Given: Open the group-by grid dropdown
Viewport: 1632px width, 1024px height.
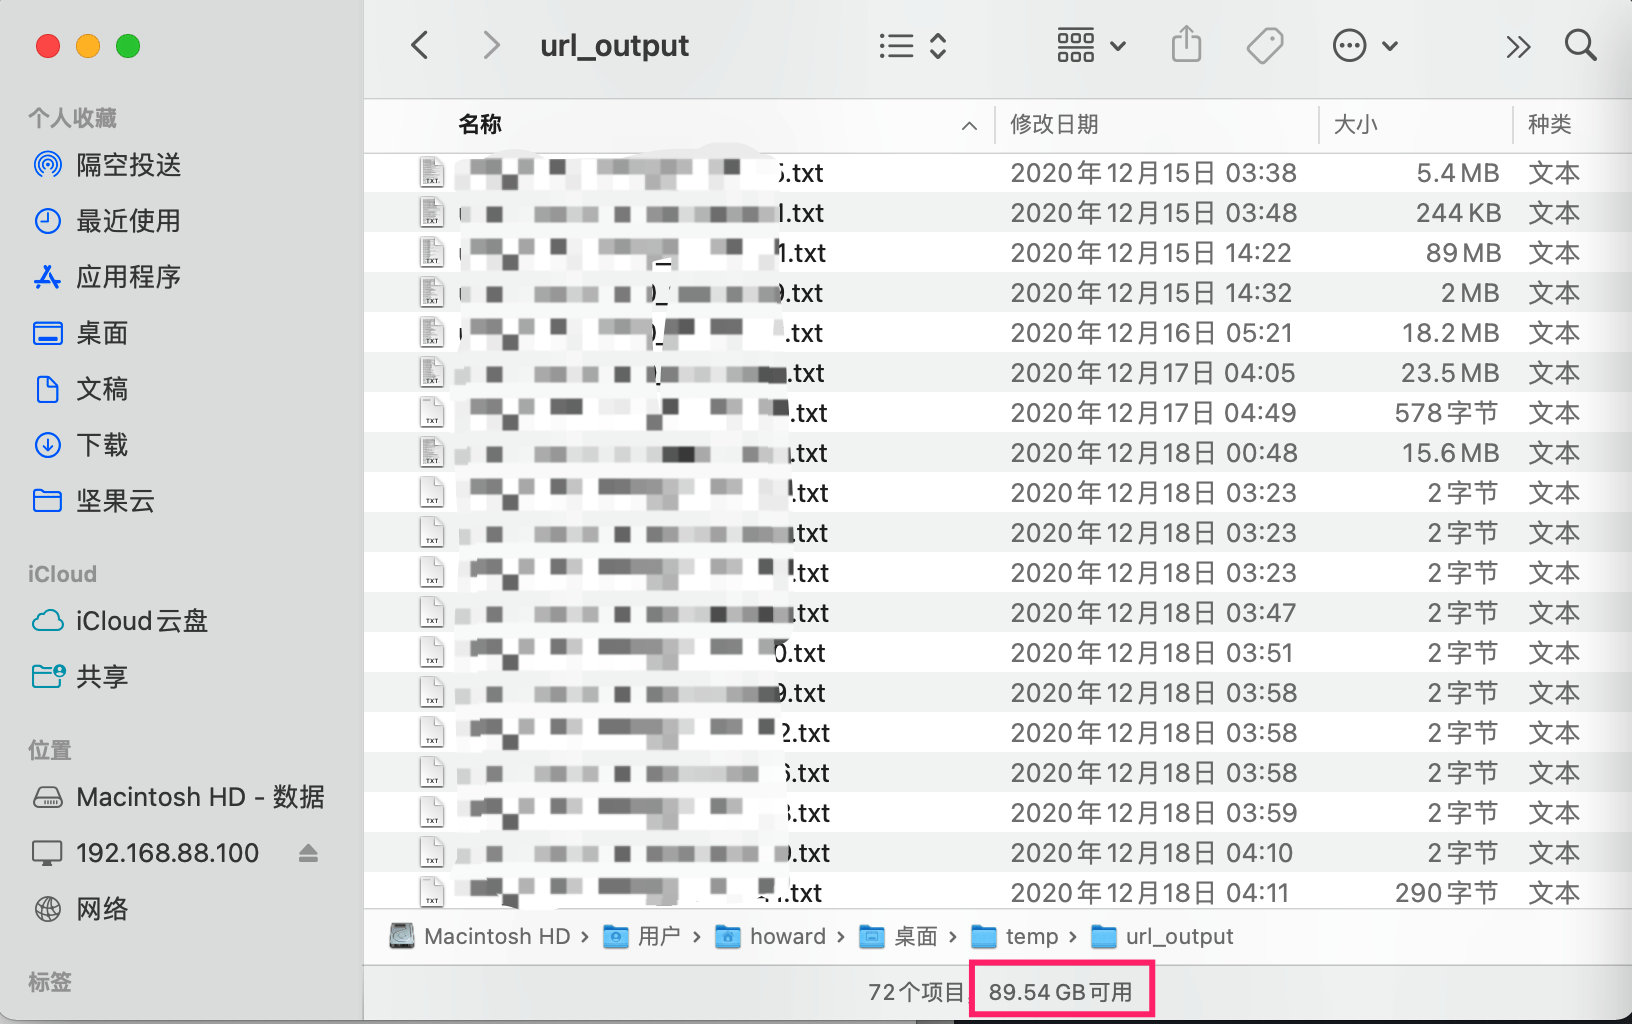Looking at the screenshot, I should (1091, 45).
